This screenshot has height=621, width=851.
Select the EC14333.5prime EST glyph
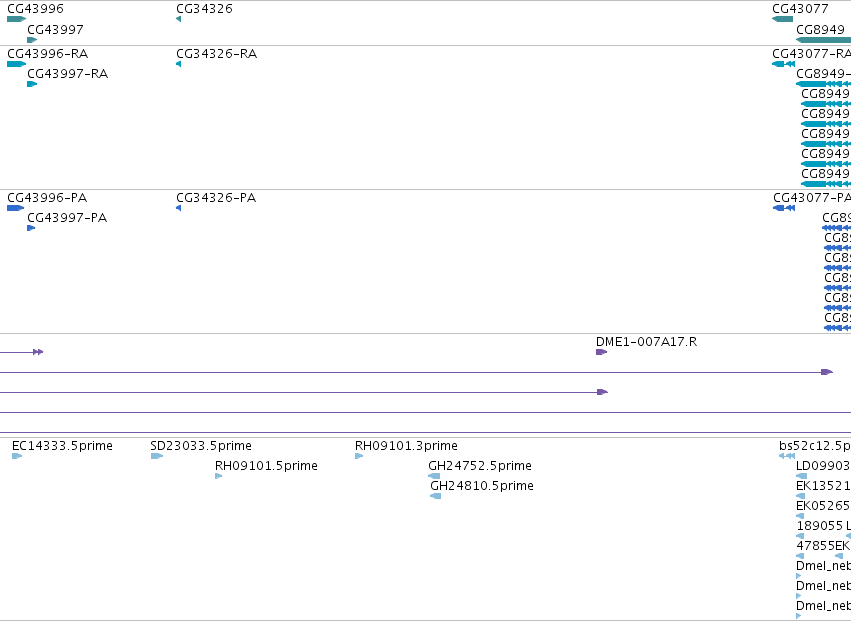click(17, 456)
